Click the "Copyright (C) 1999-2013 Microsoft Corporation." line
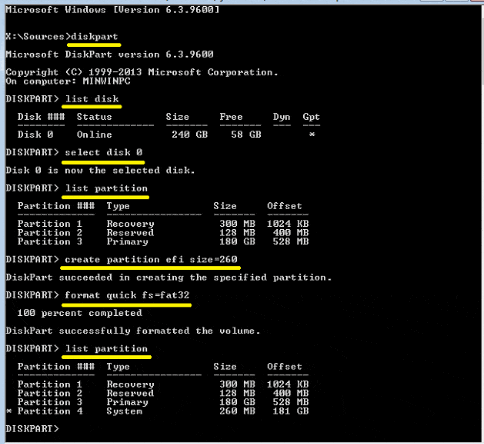Viewport: 484px width, 444px height. tap(142, 72)
